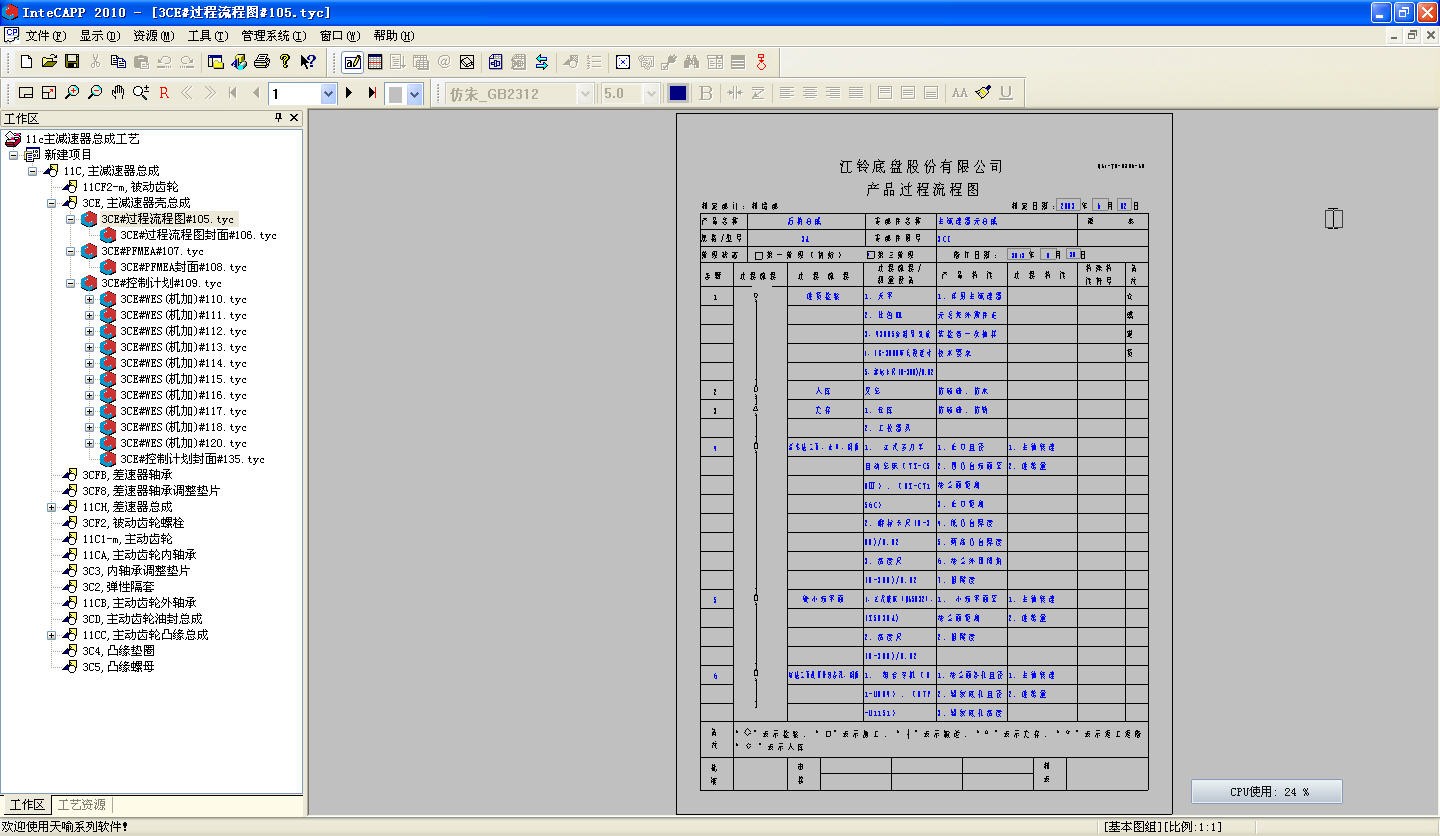The width and height of the screenshot is (1440, 836).
Task: Select 3CE#控制计划封面#135.tyc tree item
Action: 192,459
